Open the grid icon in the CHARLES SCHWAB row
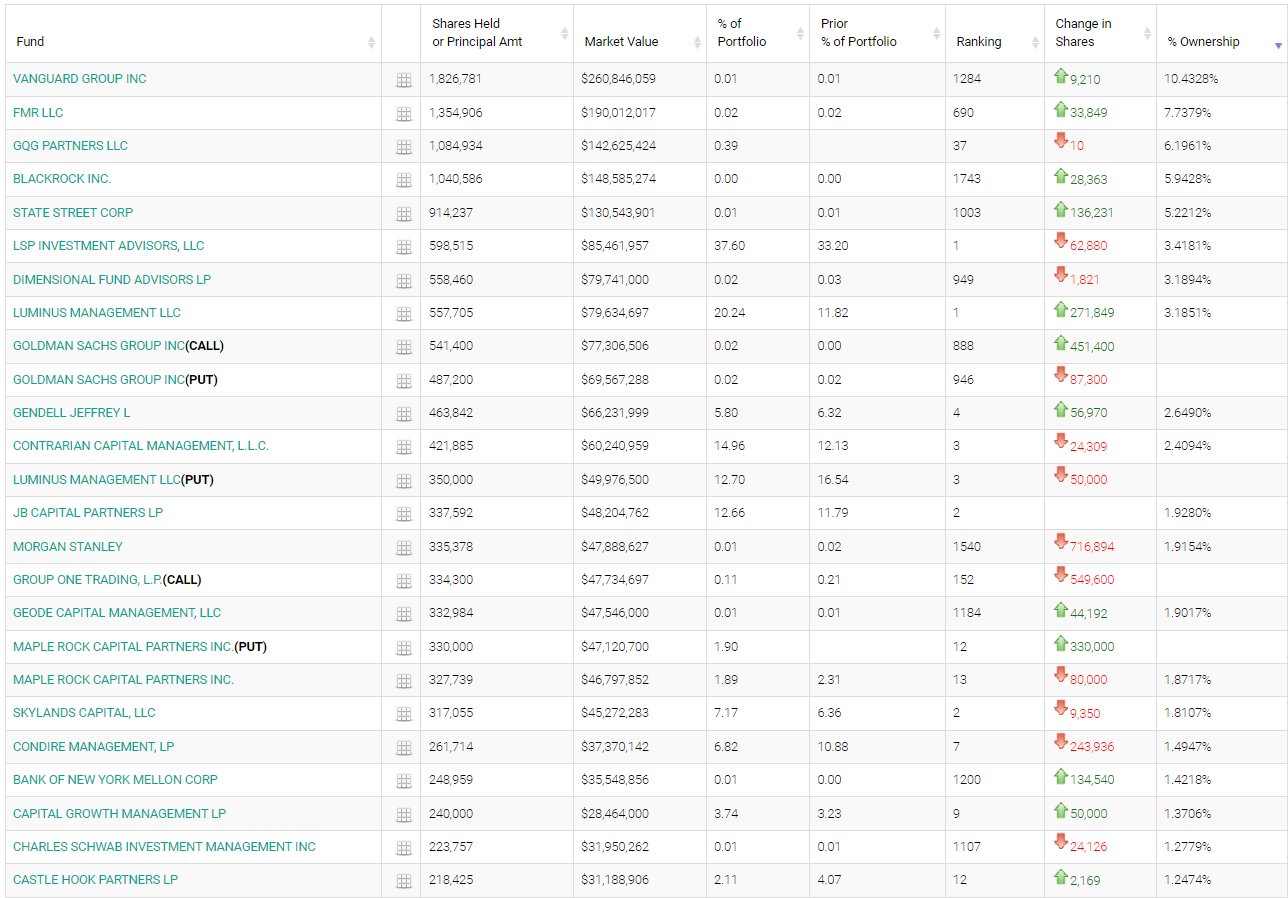The height and width of the screenshot is (898, 1288). click(404, 848)
